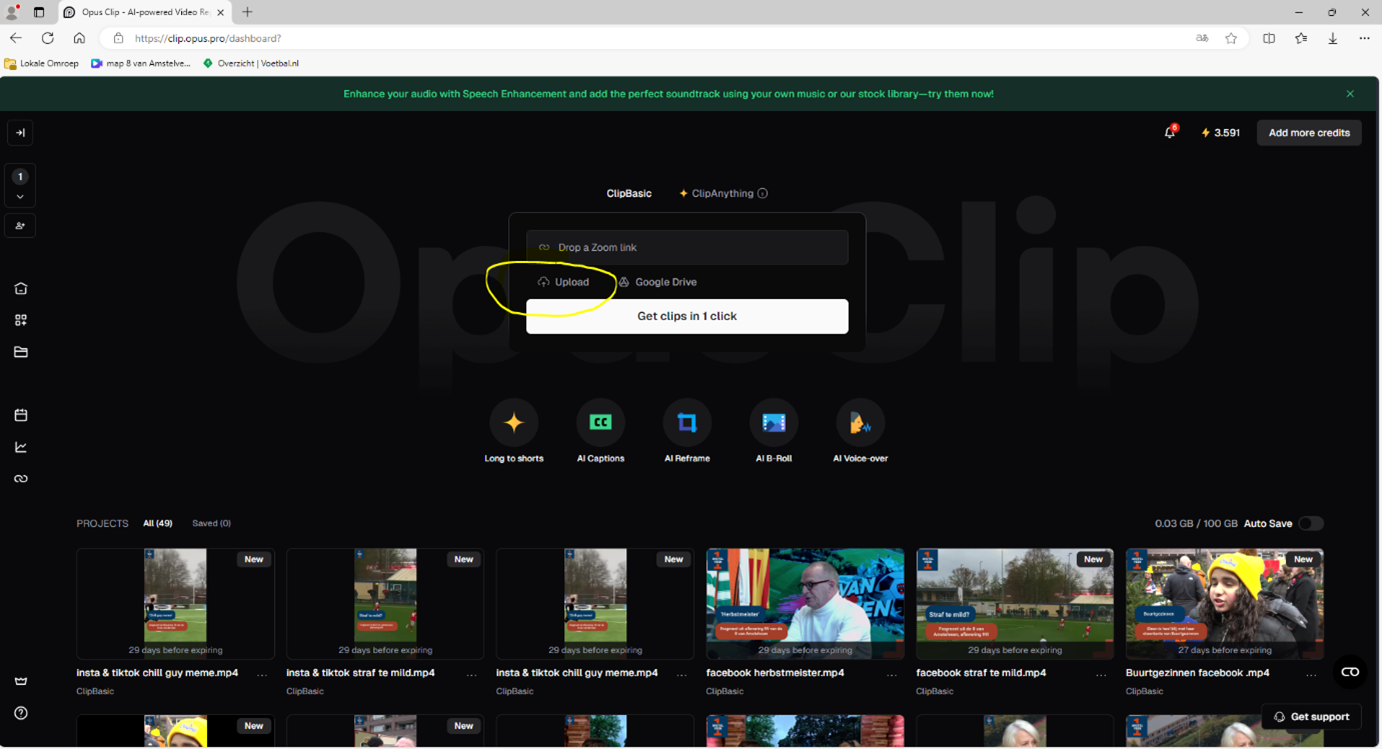Go back with the browser back arrow

[x=16, y=39]
